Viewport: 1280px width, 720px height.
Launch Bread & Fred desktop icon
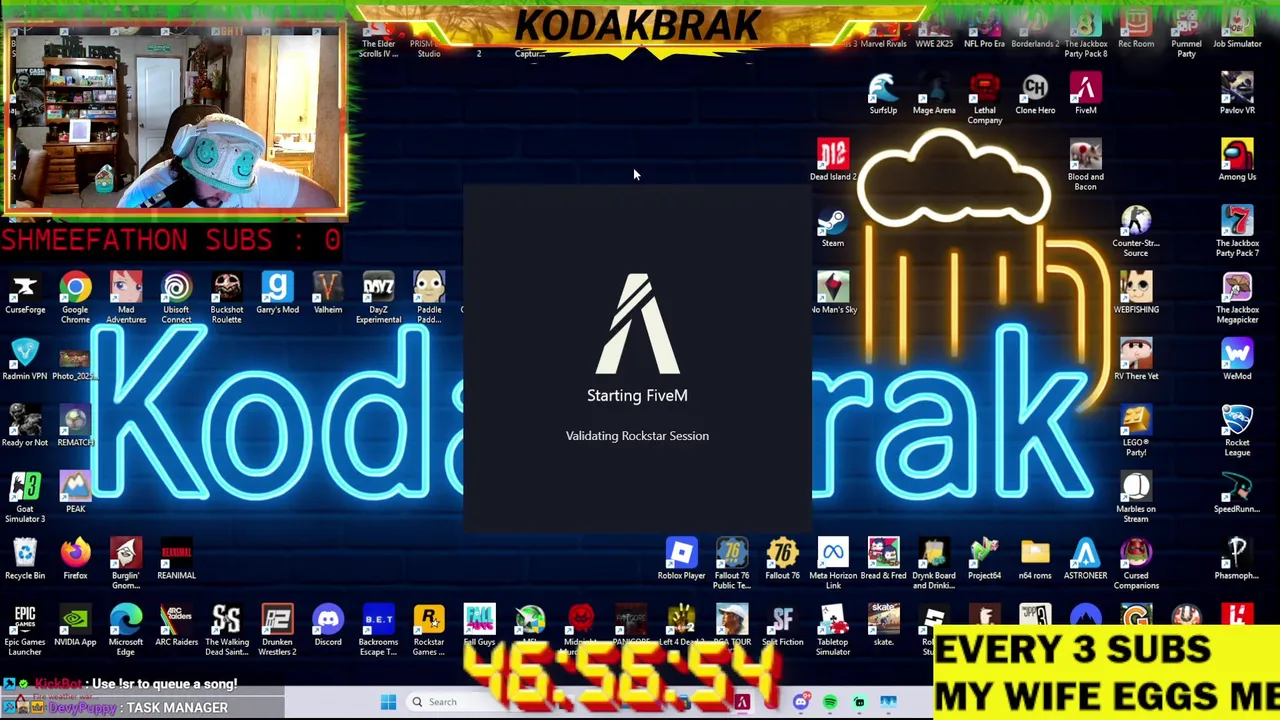(x=883, y=559)
